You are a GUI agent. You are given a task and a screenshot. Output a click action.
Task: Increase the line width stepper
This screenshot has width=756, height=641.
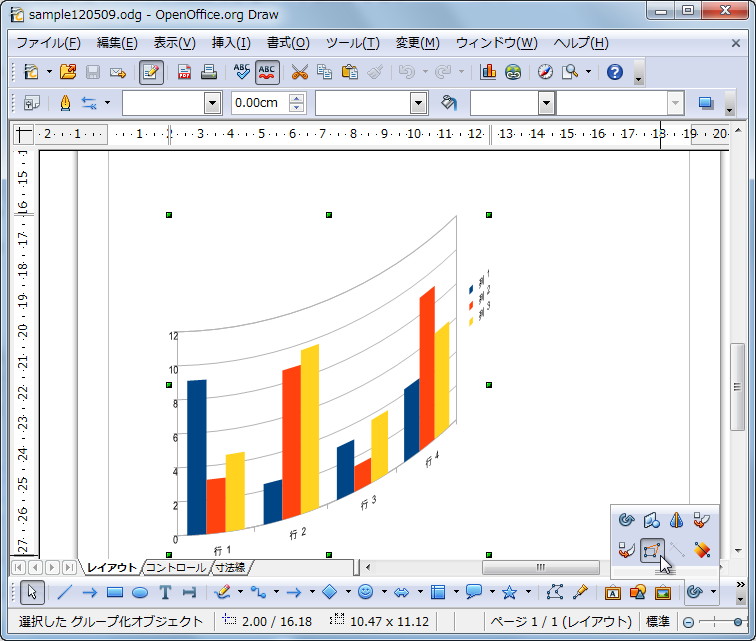pos(297,97)
